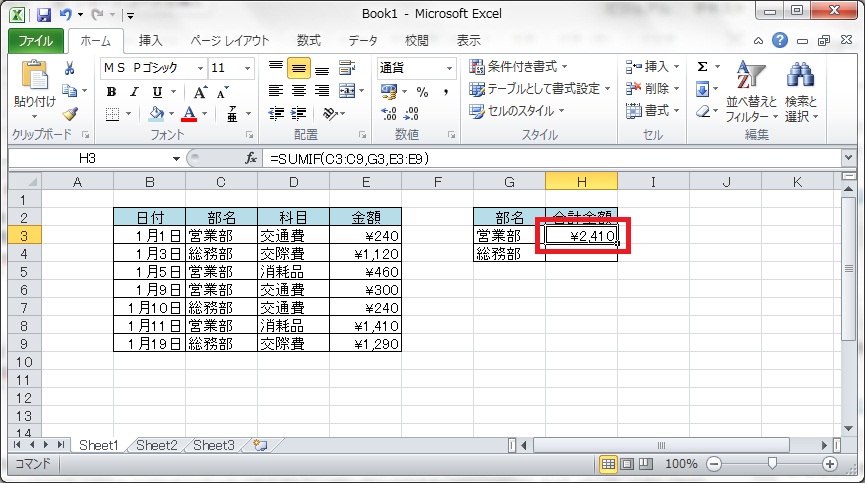Toggle Wrap Text in alignment group
Screen dimensions: 865x483
(x=347, y=68)
